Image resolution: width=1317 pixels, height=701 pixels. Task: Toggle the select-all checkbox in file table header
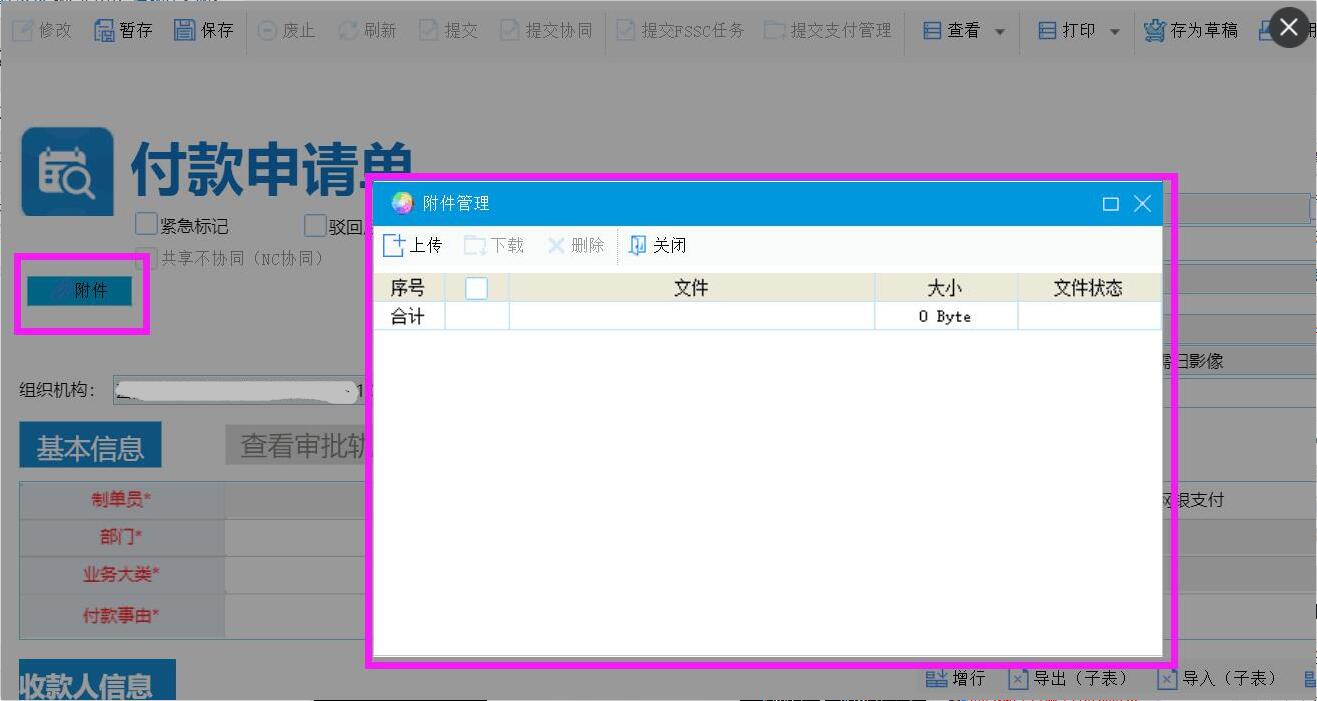coord(477,288)
